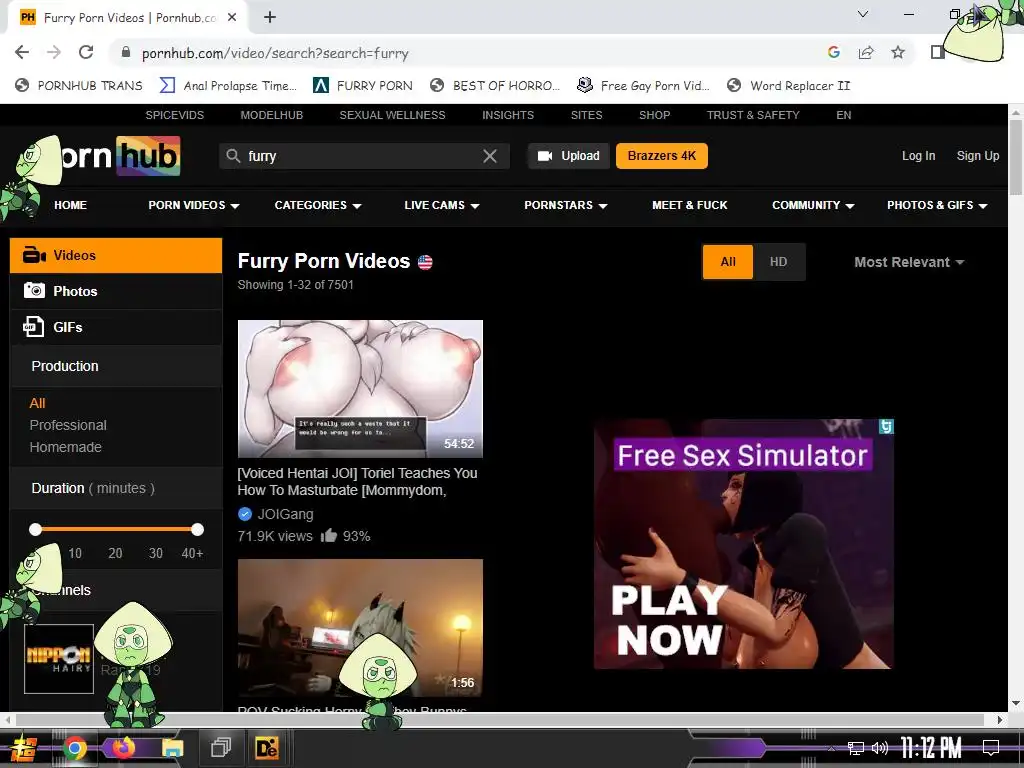This screenshot has height=768, width=1024.
Task: Open the tab search chevron in the title bar
Action: pyautogui.click(x=863, y=14)
